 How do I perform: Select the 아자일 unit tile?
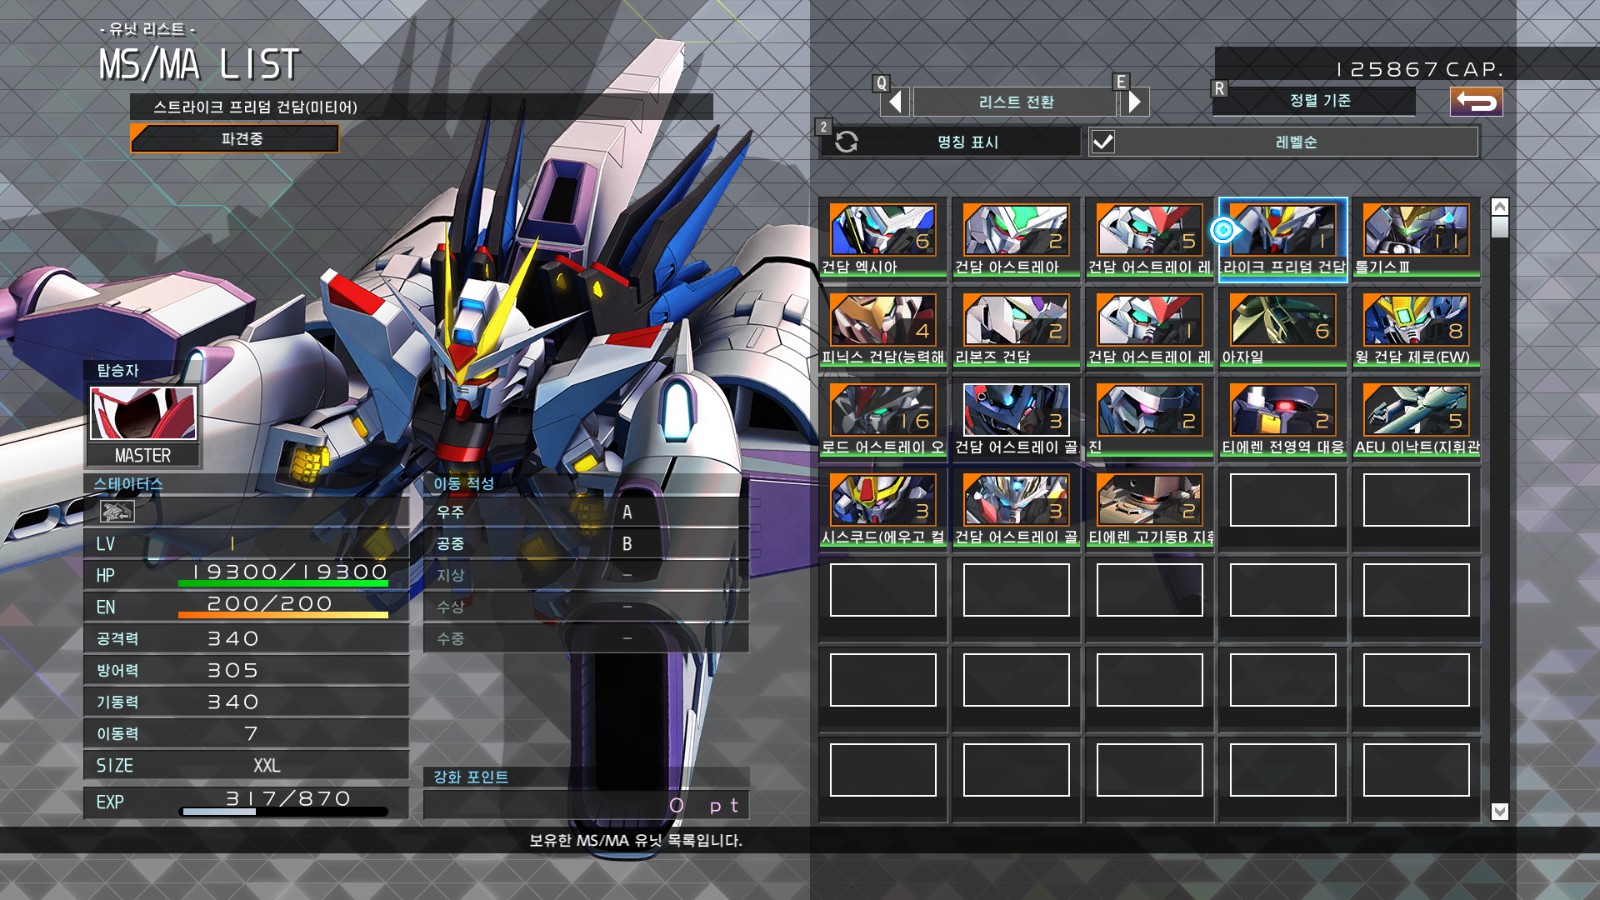pos(1283,329)
